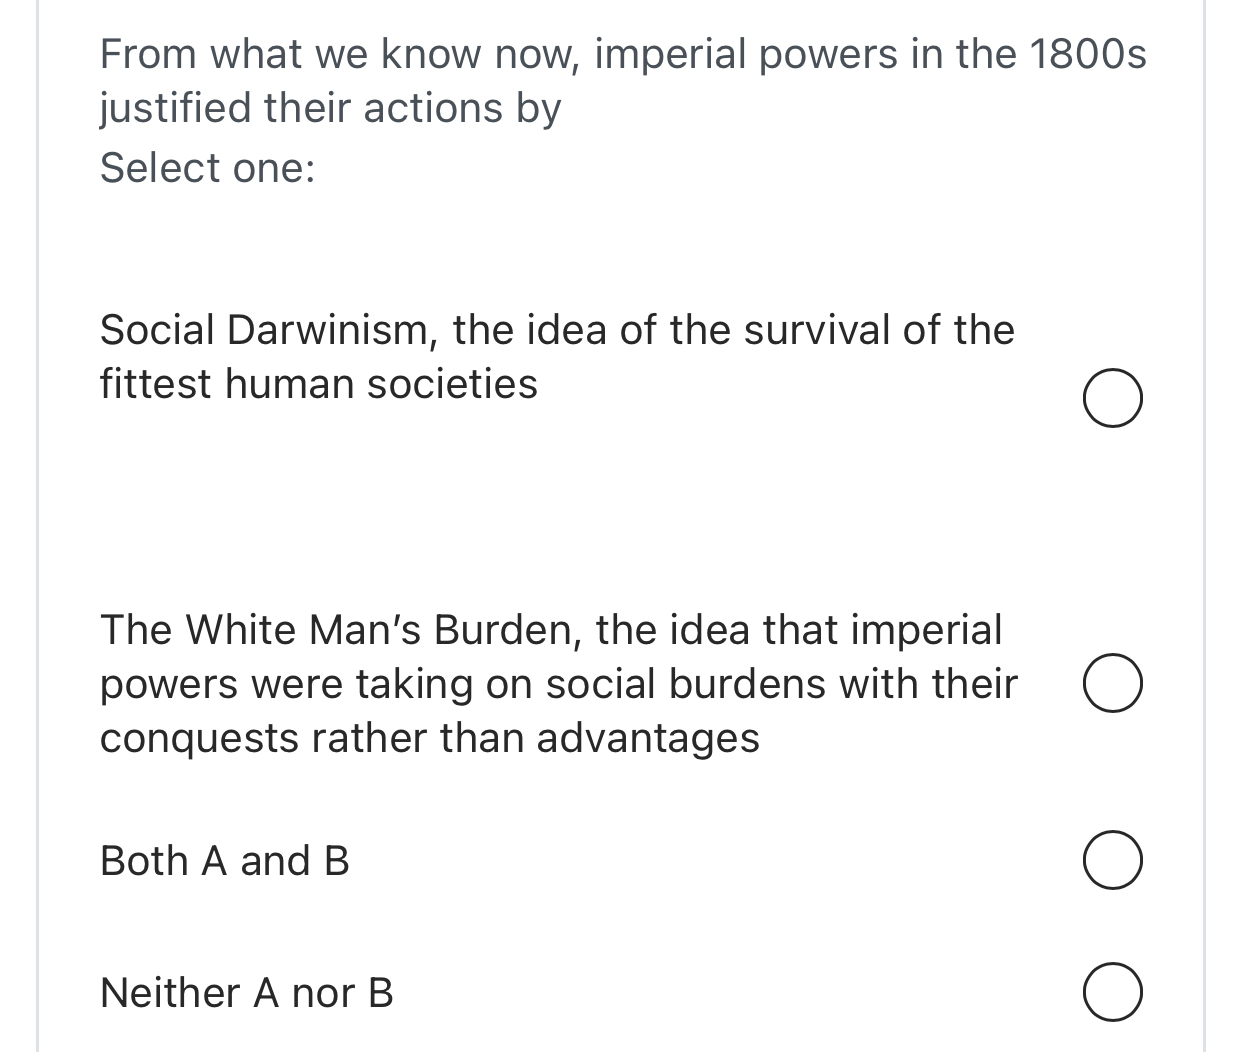Click the 'conquests rather than advantages' line

tap(430, 738)
